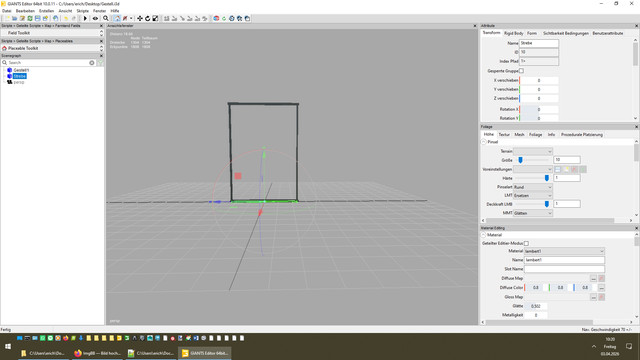Open the Datei menu
The image size is (640, 360).
7,11
